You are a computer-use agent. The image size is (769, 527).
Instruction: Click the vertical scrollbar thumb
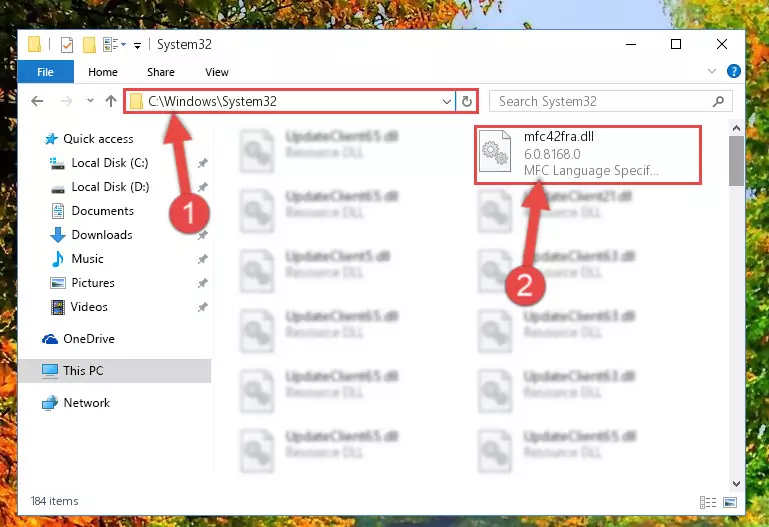click(x=736, y=161)
